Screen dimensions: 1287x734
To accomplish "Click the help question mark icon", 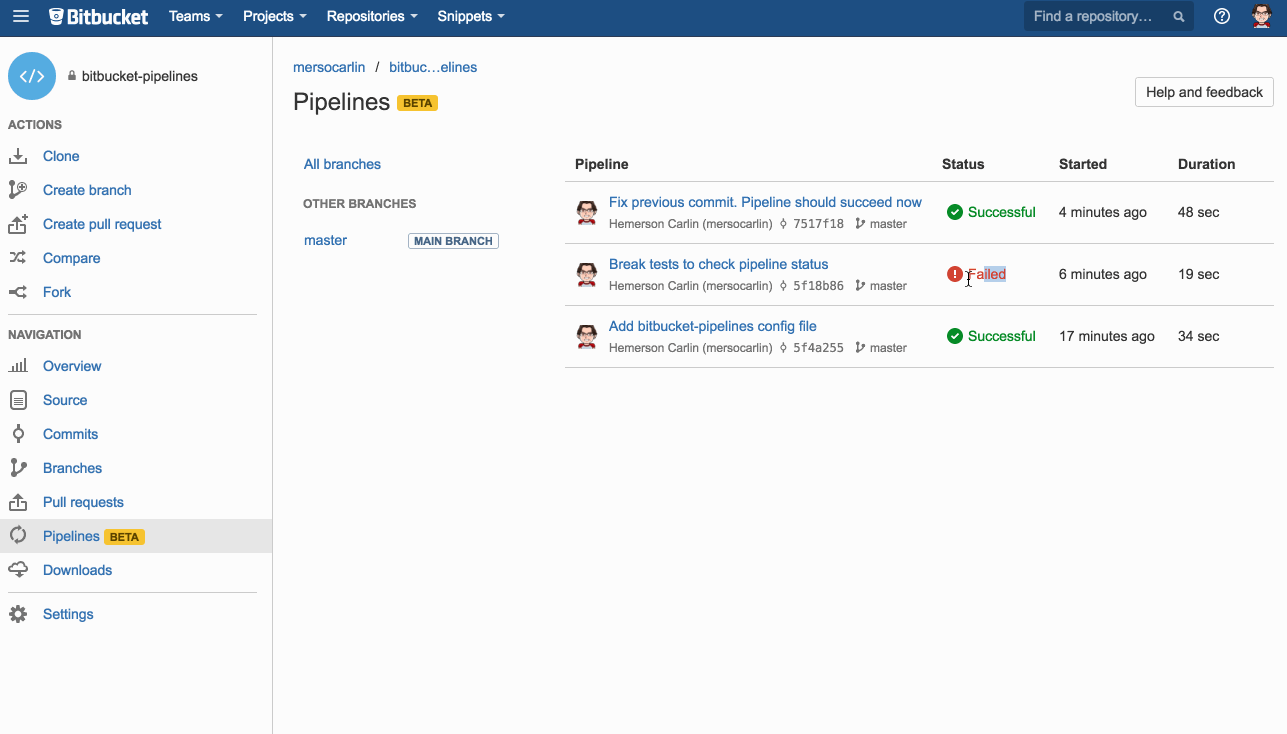I will click(1221, 17).
